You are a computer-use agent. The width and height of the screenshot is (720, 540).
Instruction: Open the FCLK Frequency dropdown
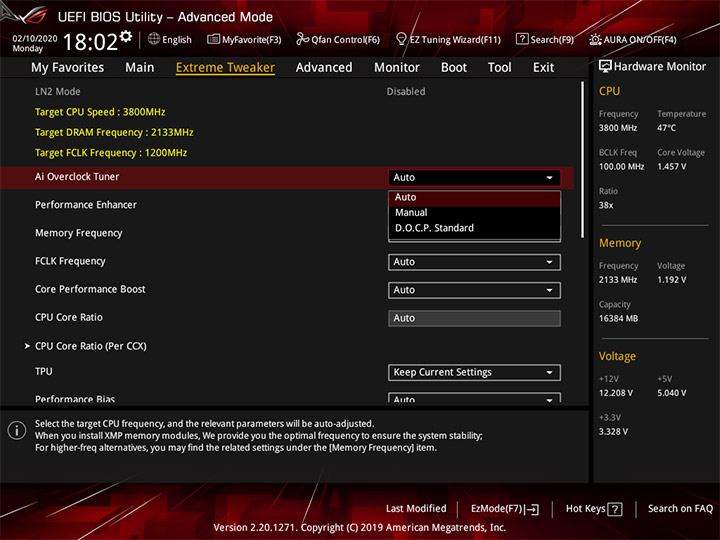pos(474,262)
